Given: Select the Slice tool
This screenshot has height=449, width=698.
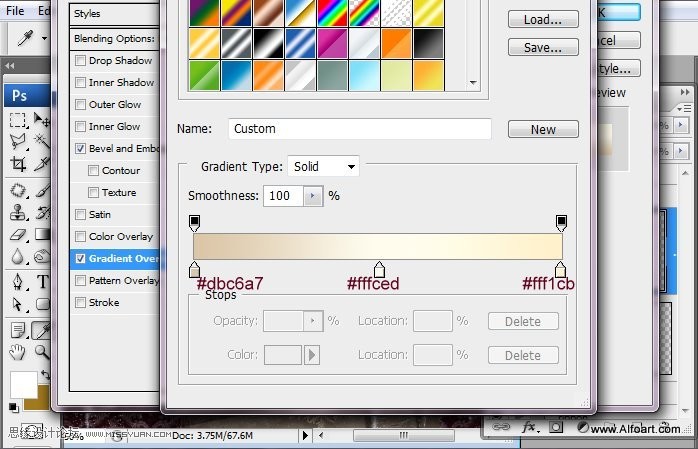Looking at the screenshot, I should pos(42,164).
